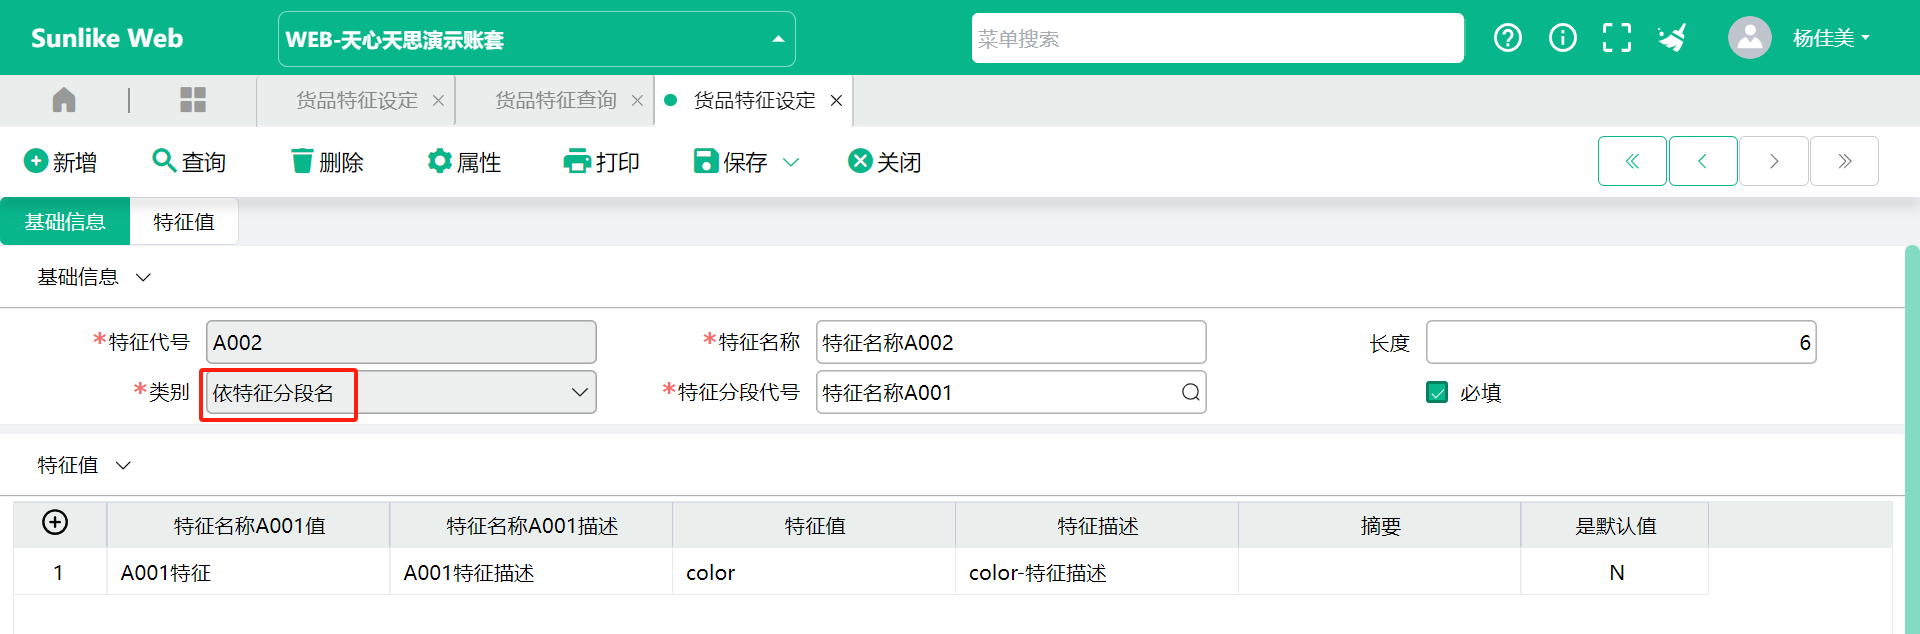Go to the first record button
The height and width of the screenshot is (634, 1920).
[x=1631, y=161]
